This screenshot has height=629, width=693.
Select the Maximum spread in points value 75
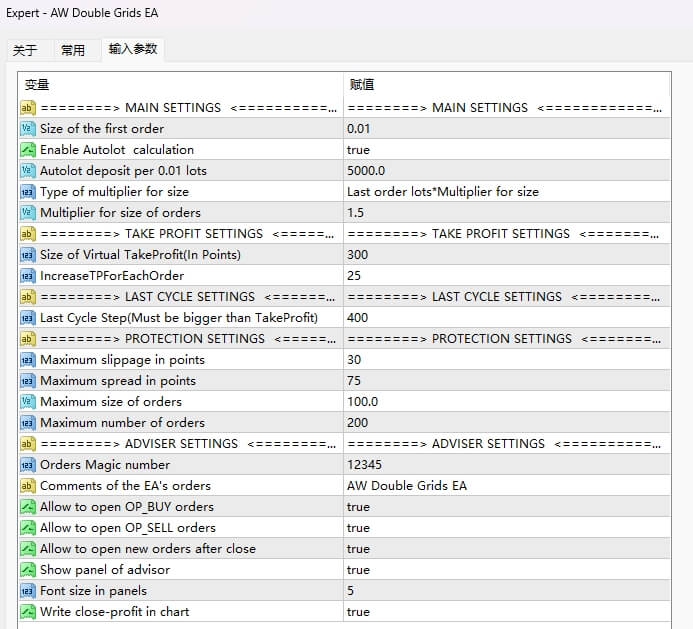point(357,381)
